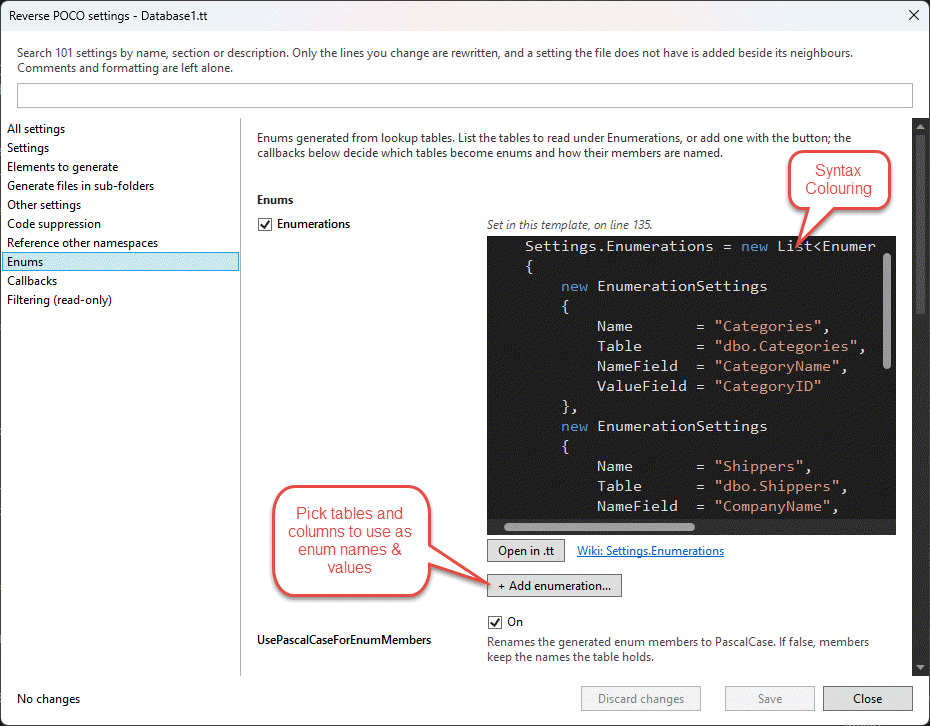Click the "CompanyName" string in code
Image resolution: width=930 pixels, height=726 pixels.
coord(772,506)
